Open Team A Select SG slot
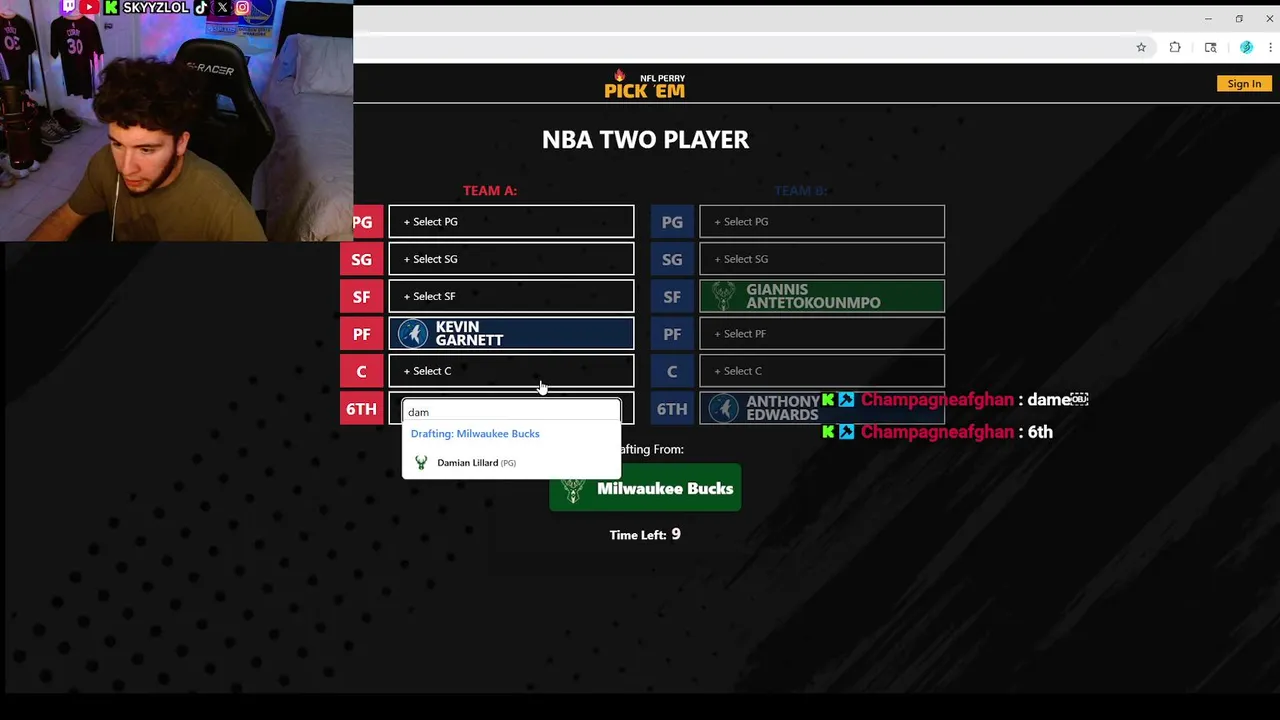The width and height of the screenshot is (1280, 720). [511, 259]
